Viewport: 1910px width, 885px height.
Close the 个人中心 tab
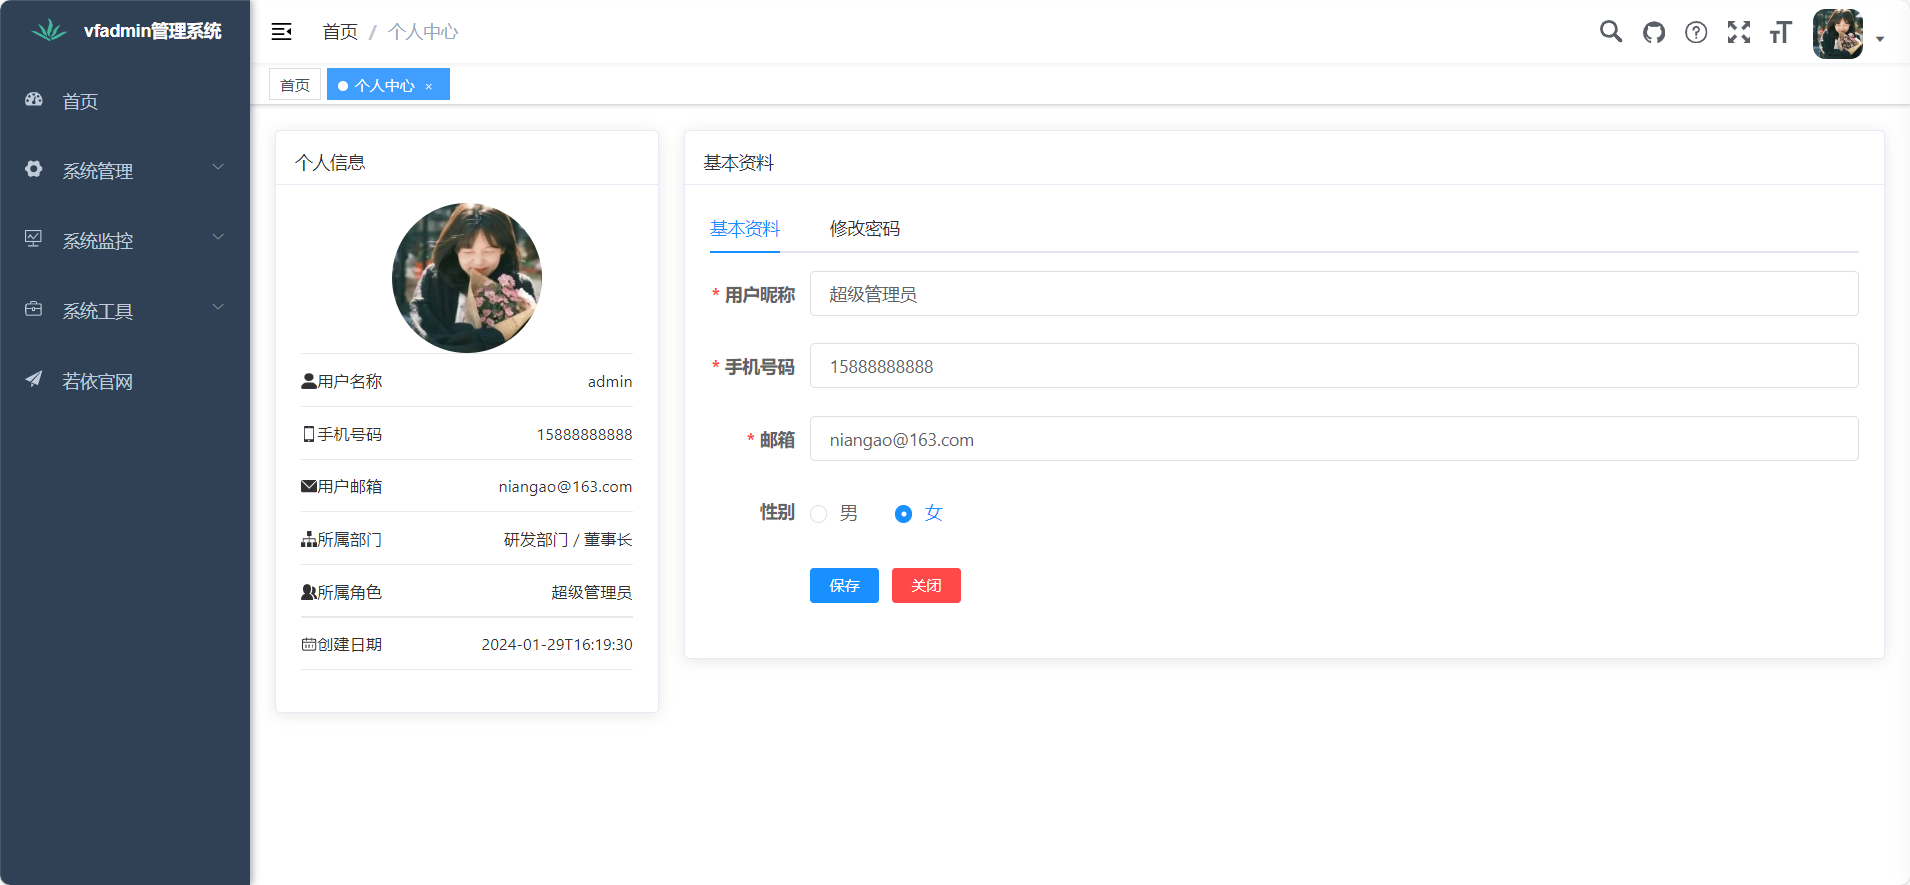coord(429,86)
